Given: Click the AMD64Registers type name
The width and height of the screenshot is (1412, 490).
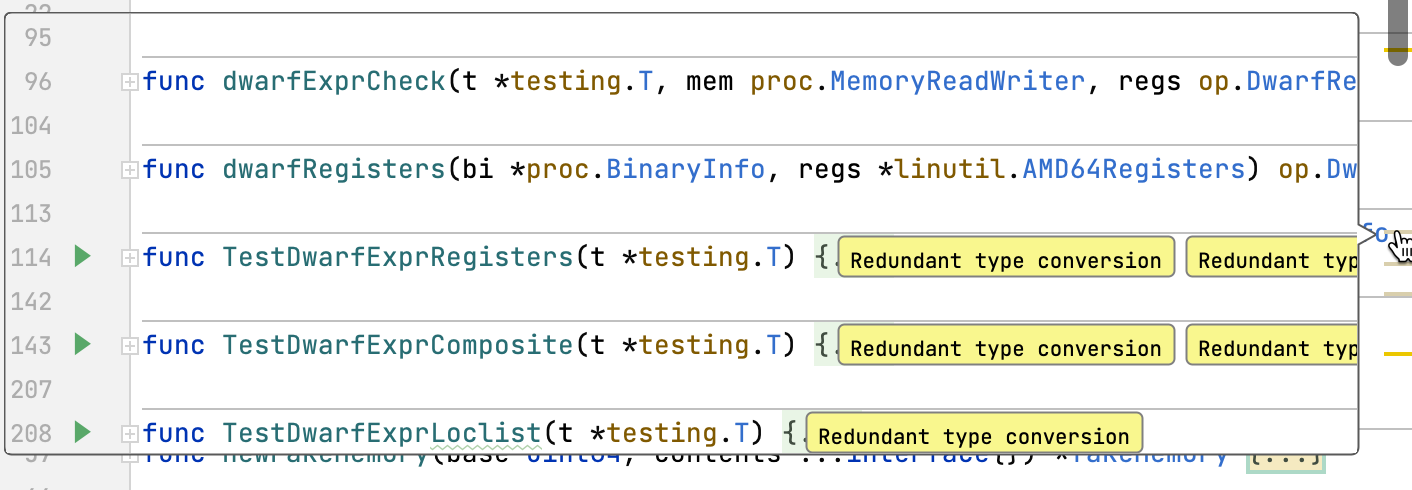Looking at the screenshot, I should [x=1134, y=169].
